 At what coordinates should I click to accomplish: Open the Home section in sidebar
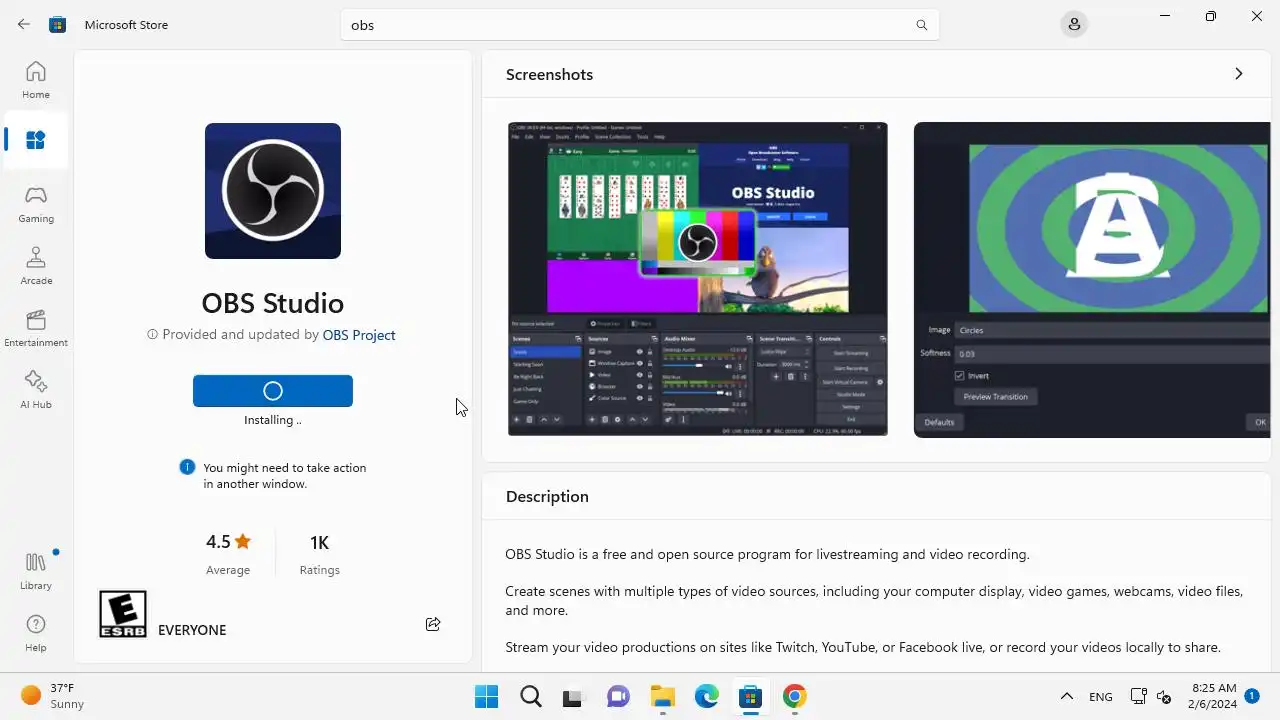pos(36,80)
